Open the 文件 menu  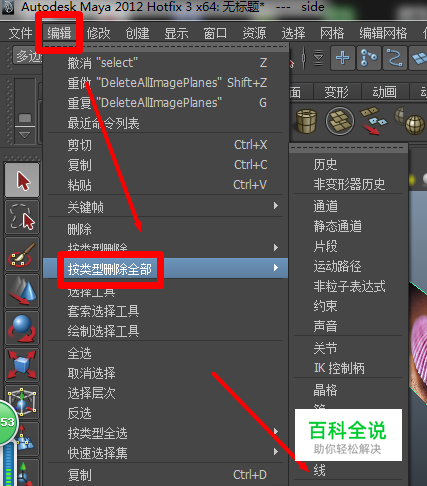pos(21,33)
